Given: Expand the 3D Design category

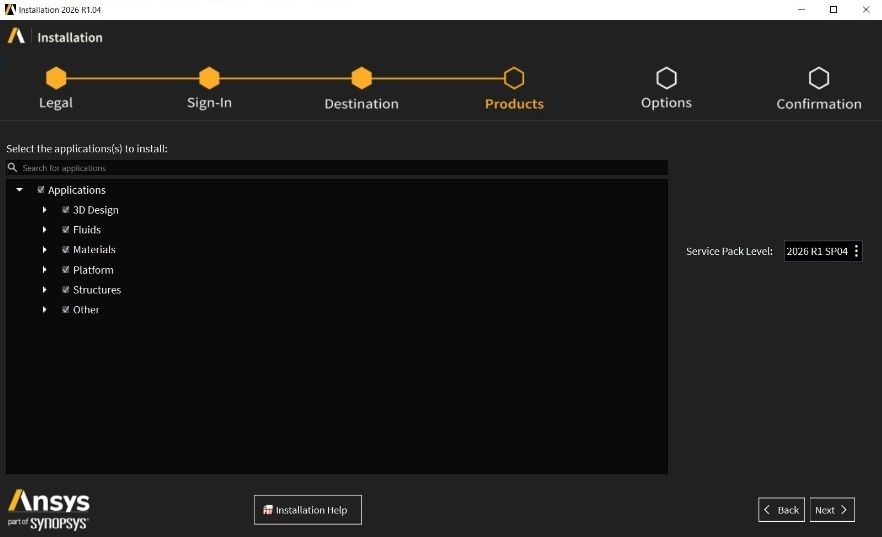Looking at the screenshot, I should click(x=44, y=210).
